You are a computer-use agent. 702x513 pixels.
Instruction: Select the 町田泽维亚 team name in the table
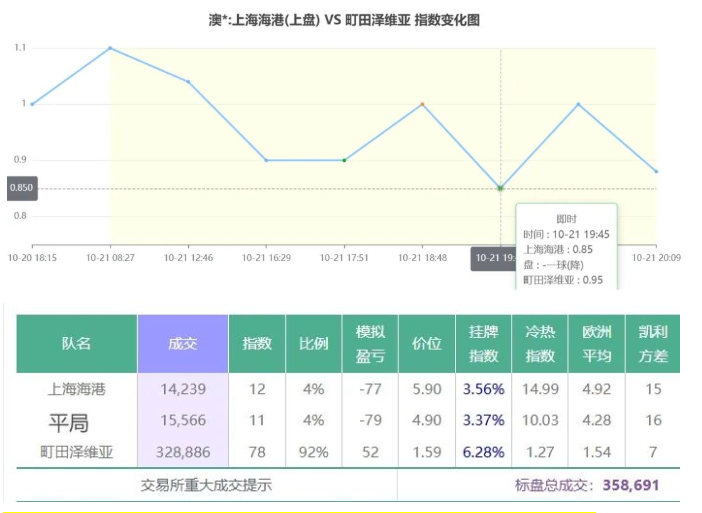[x=76, y=452]
